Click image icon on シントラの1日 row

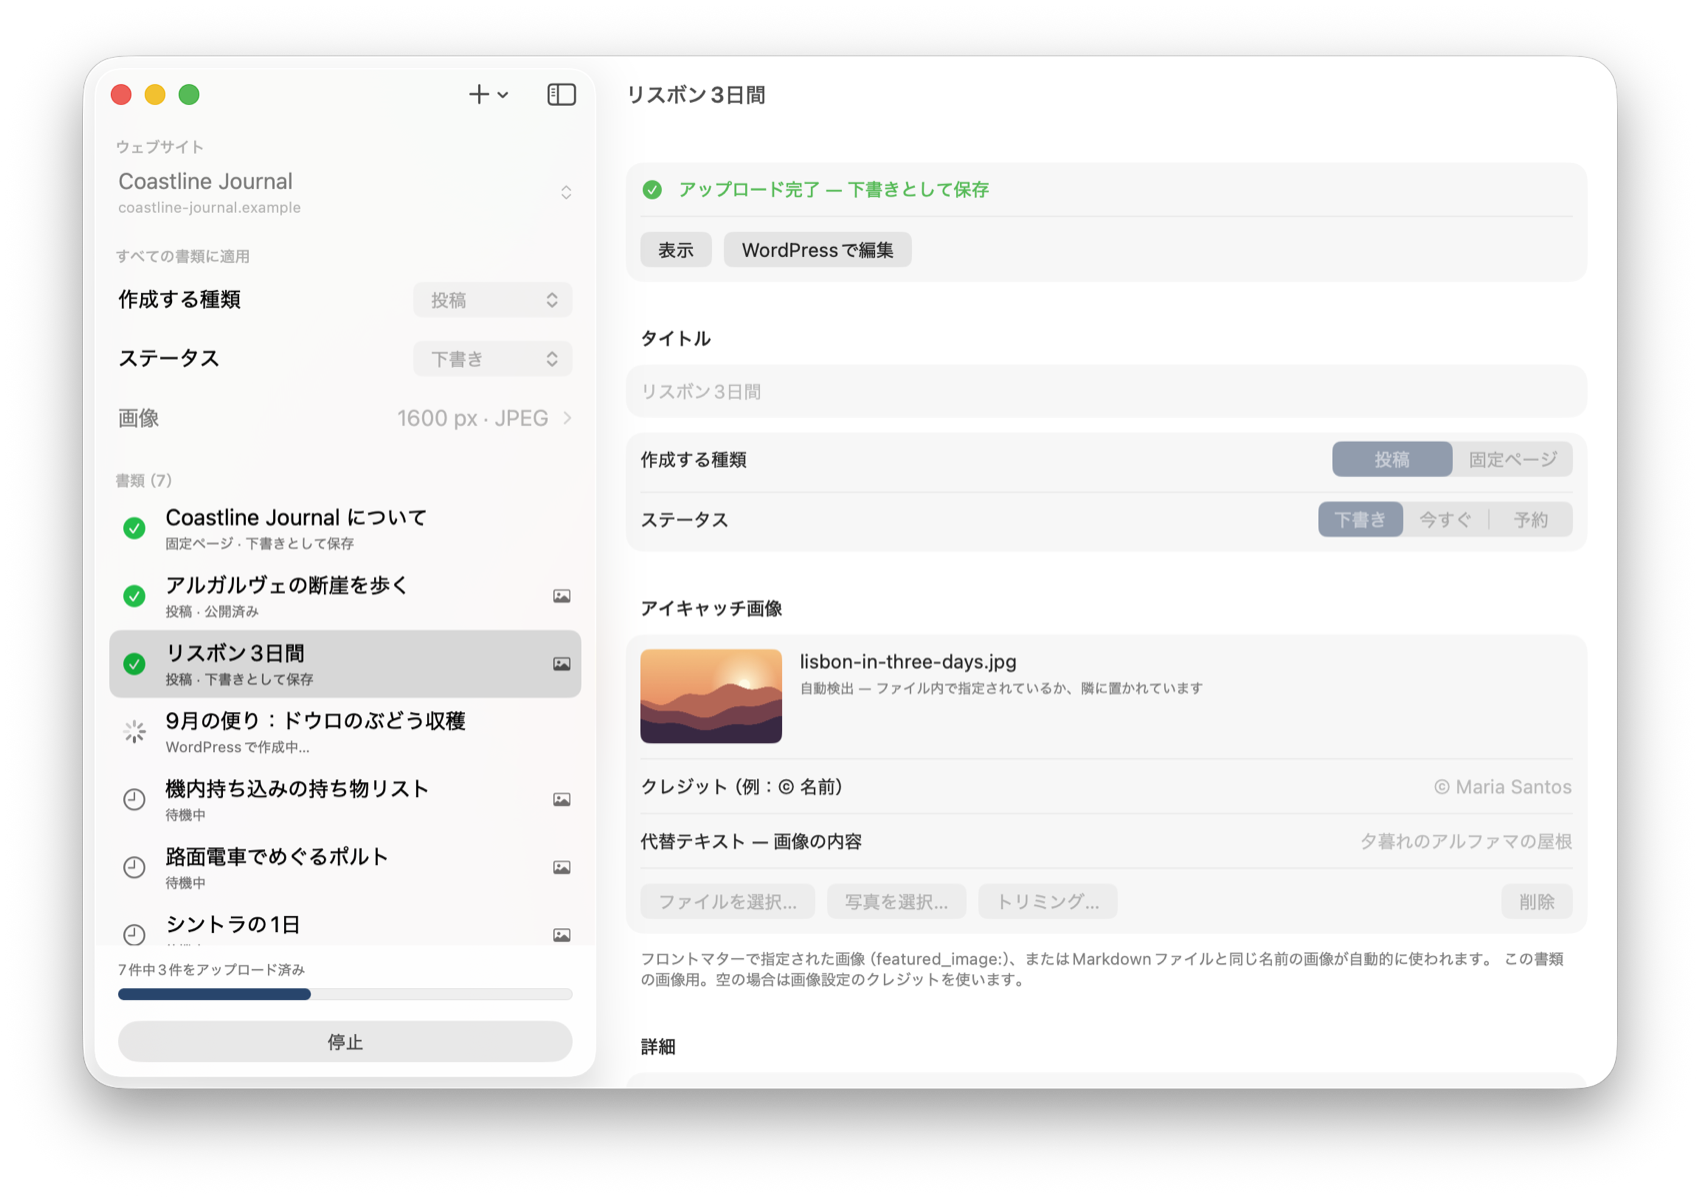[562, 935]
